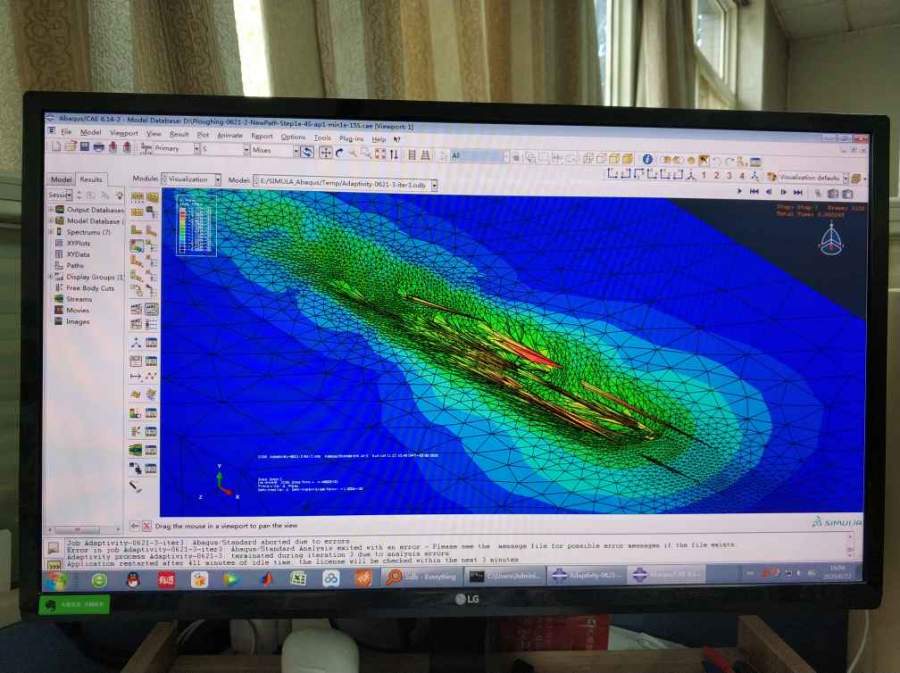
Task: Open the S output variable dropdown
Action: (246, 150)
